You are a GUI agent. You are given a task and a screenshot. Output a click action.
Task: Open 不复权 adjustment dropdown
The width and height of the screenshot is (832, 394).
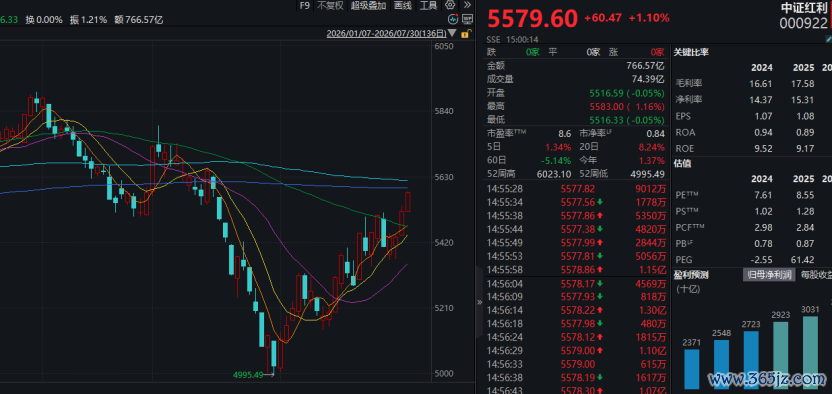click(330, 5)
